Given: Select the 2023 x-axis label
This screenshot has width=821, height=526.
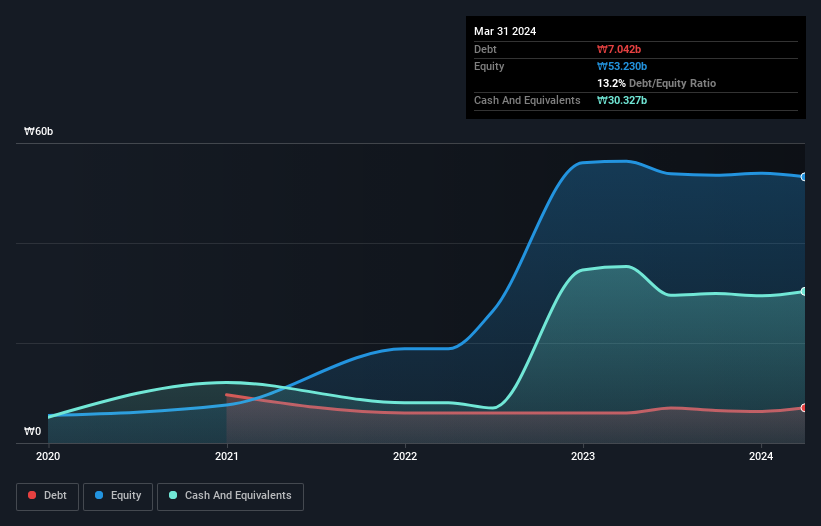Looking at the screenshot, I should pyautogui.click(x=583, y=456).
